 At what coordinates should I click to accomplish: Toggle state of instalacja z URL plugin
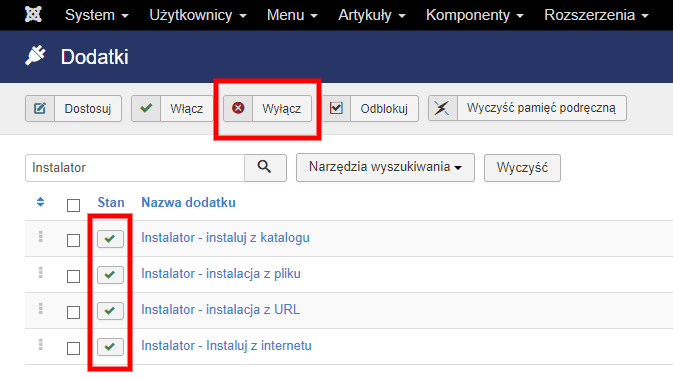click(110, 311)
